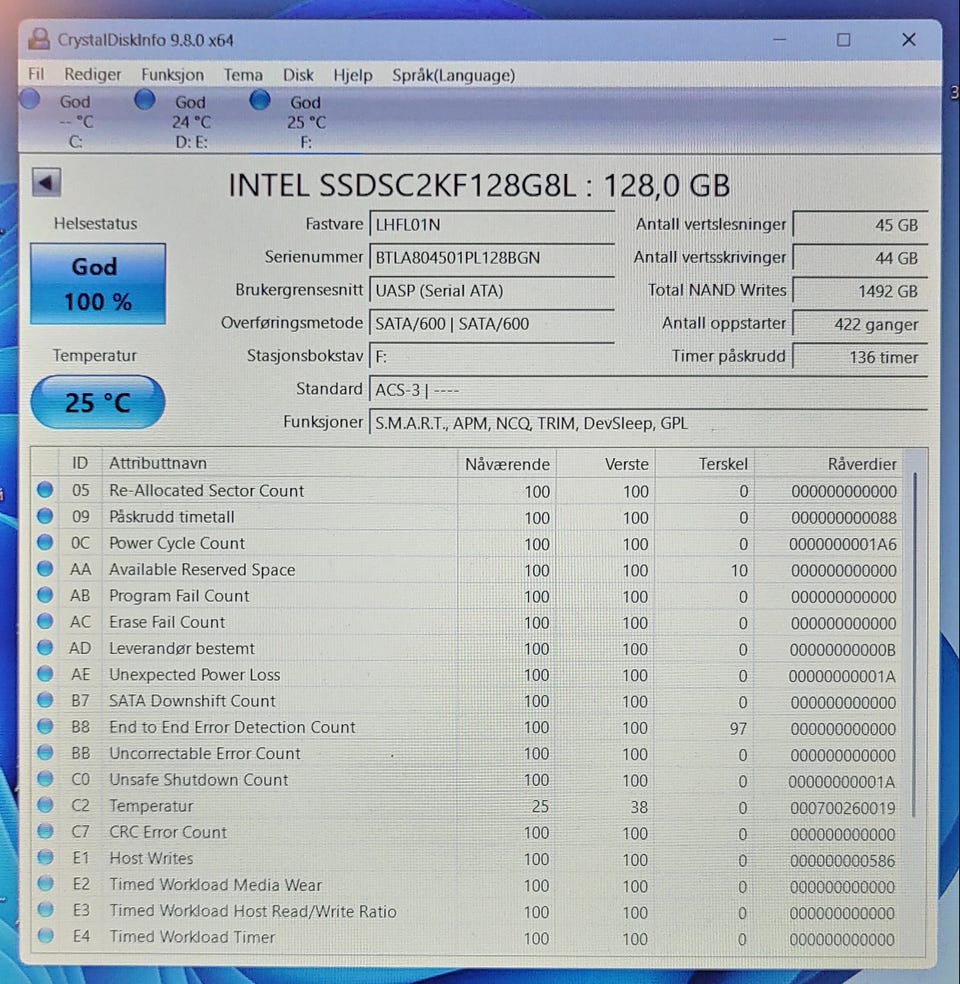960x984 pixels.
Task: Minimize the CrystalDiskInfo window
Action: point(779,40)
